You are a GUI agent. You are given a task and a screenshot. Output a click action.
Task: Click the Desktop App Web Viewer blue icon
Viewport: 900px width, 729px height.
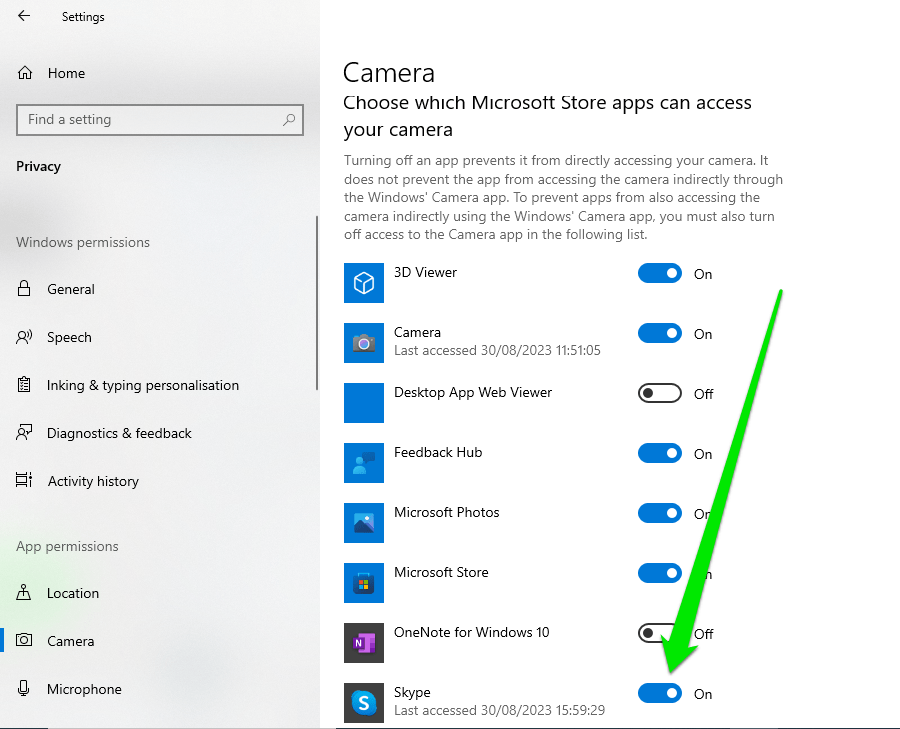coord(364,403)
